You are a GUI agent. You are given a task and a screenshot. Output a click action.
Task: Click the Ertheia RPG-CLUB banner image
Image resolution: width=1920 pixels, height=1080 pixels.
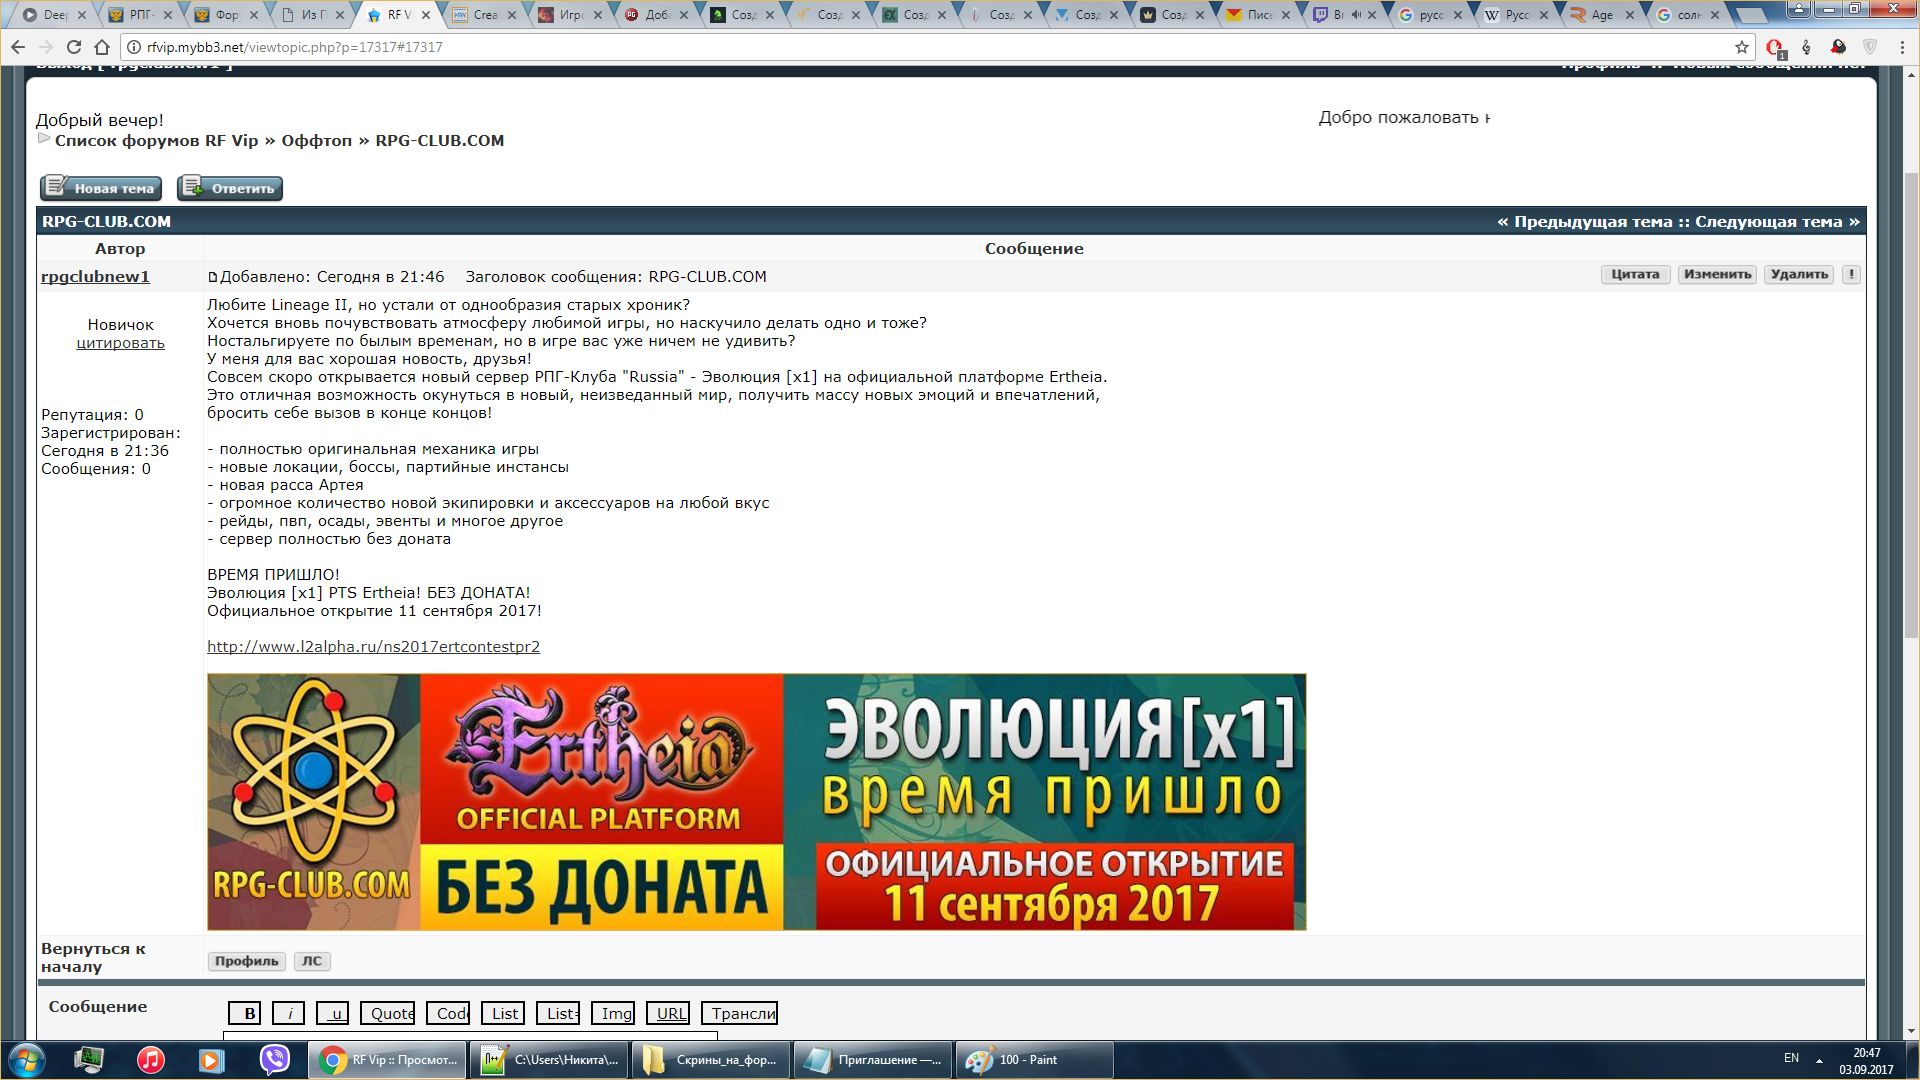tap(756, 802)
